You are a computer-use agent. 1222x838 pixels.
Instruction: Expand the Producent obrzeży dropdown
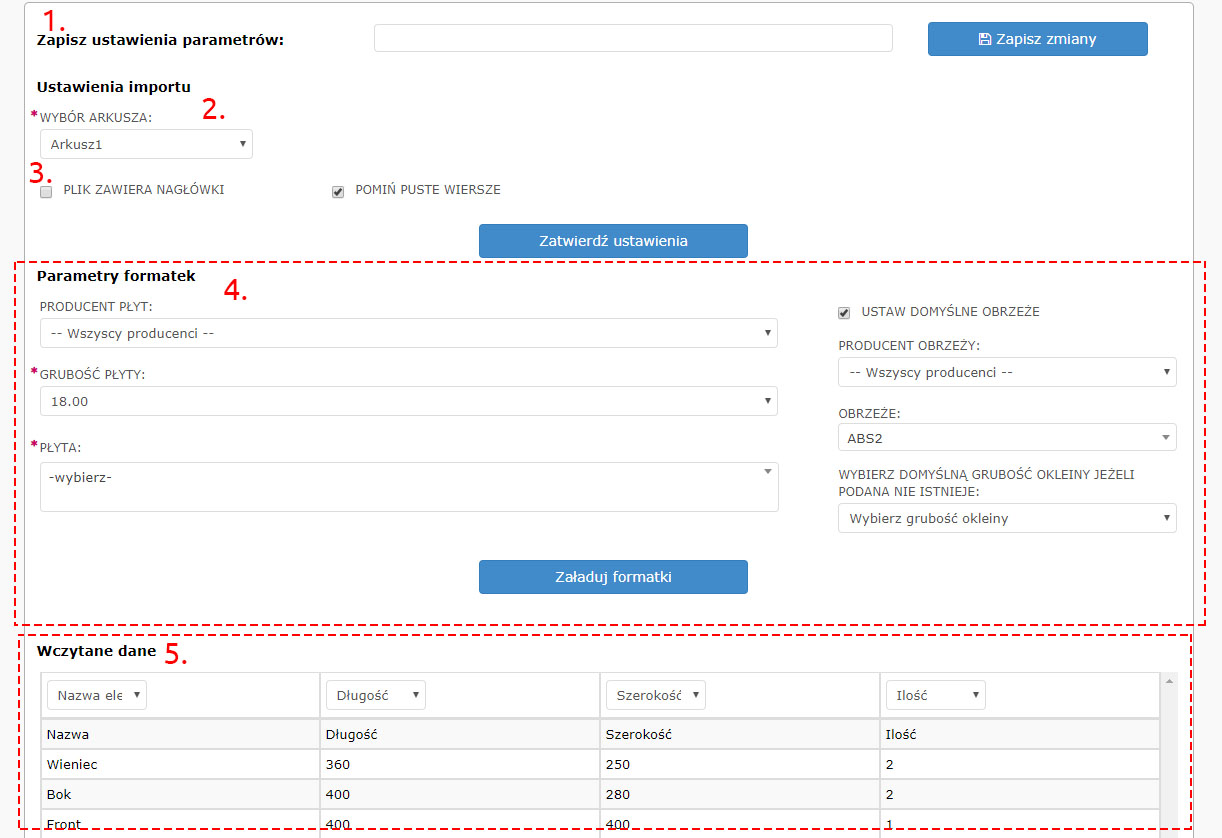point(1006,372)
